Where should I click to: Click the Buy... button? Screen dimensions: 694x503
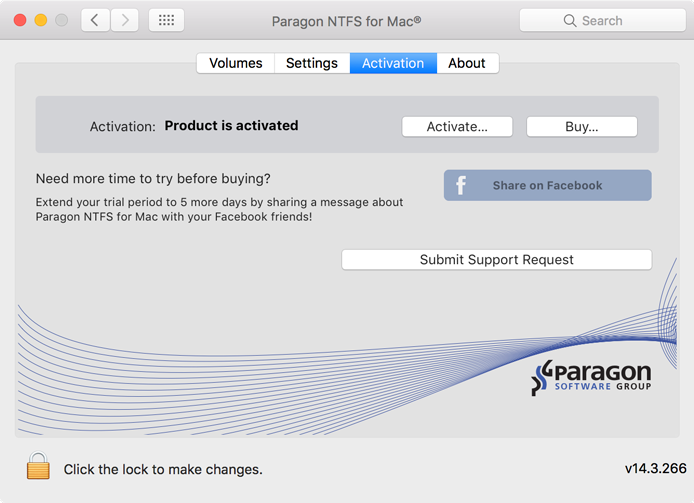click(581, 127)
